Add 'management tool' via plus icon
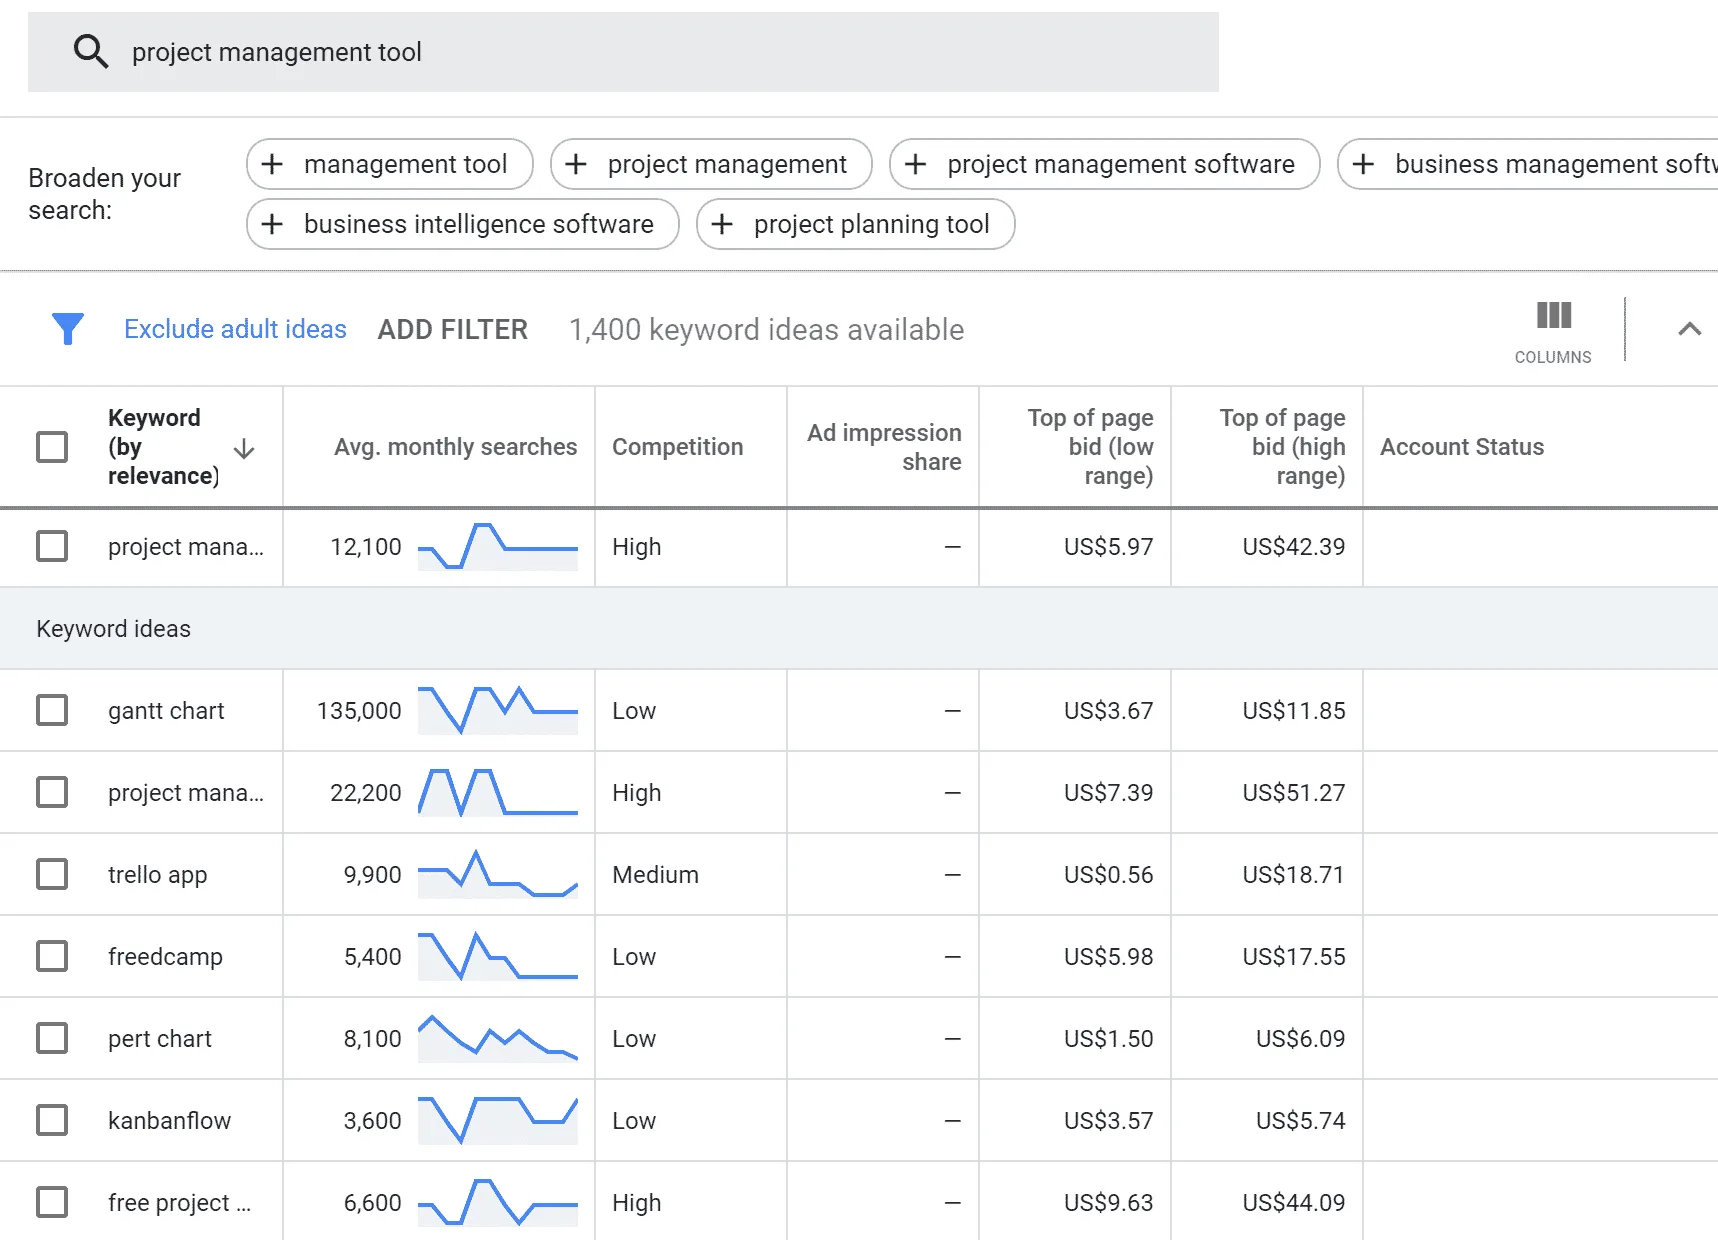Screen dimensions: 1718x1240 (272, 164)
